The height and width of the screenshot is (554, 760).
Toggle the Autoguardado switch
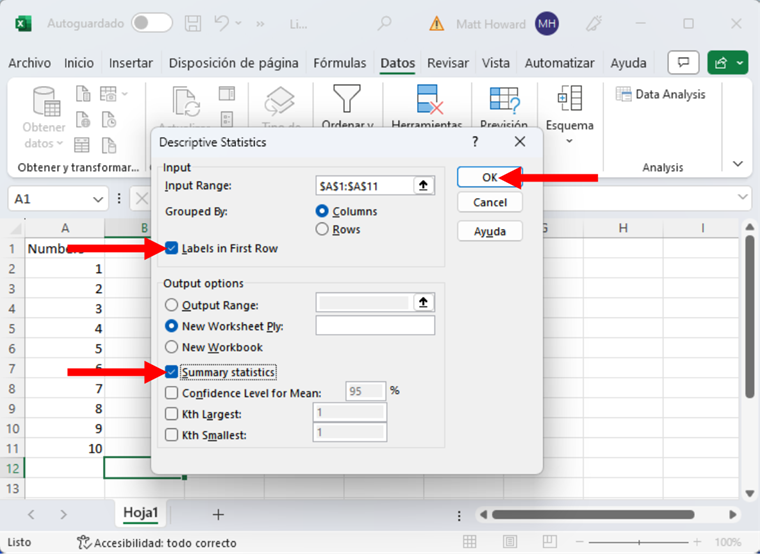coord(151,23)
